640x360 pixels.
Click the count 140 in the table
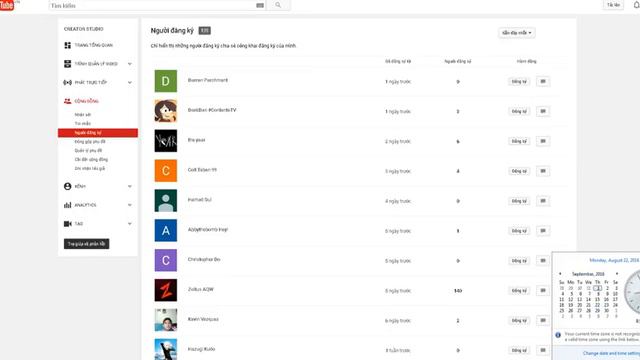[x=458, y=291]
